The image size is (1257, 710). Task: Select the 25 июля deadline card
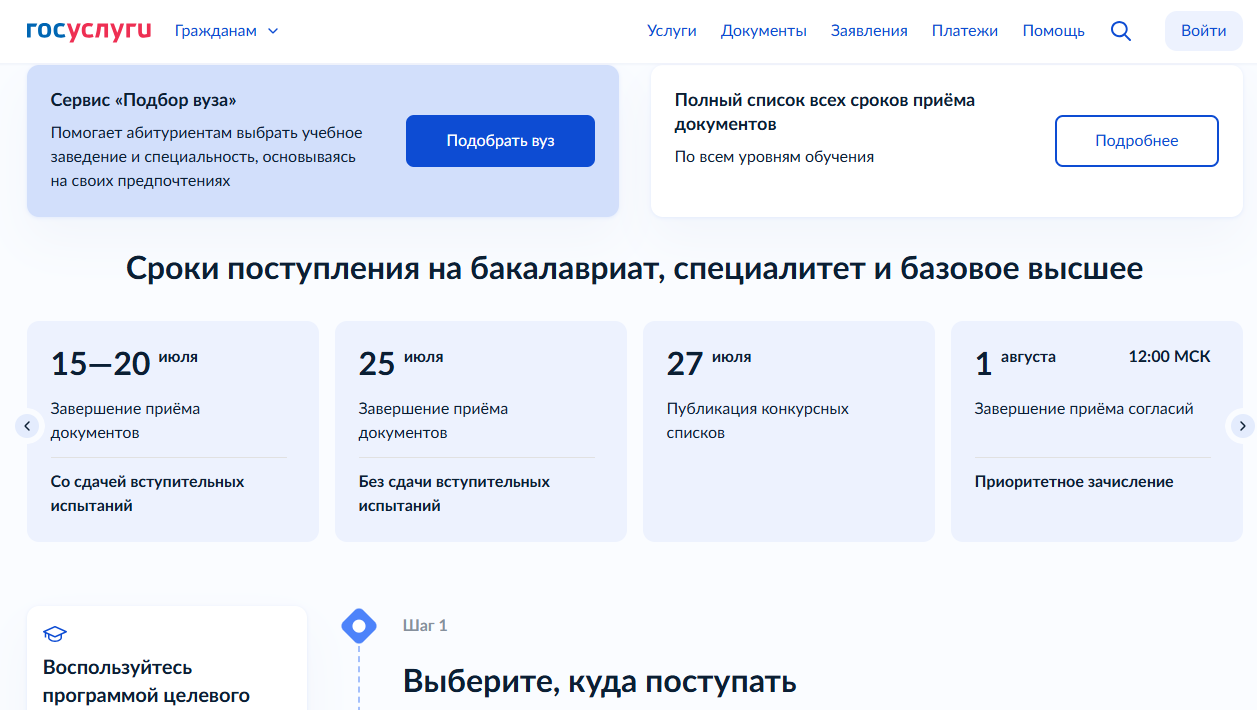[481, 431]
